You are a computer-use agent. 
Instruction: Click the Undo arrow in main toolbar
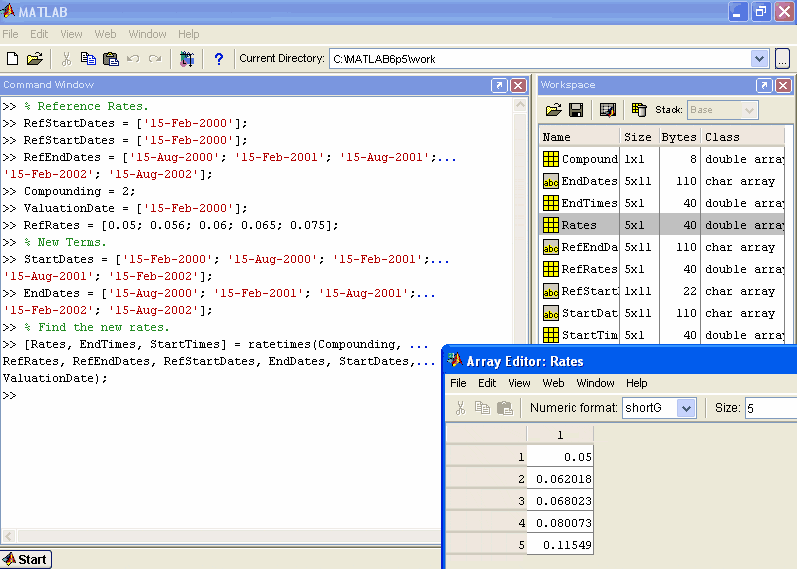pyautogui.click(x=133, y=59)
